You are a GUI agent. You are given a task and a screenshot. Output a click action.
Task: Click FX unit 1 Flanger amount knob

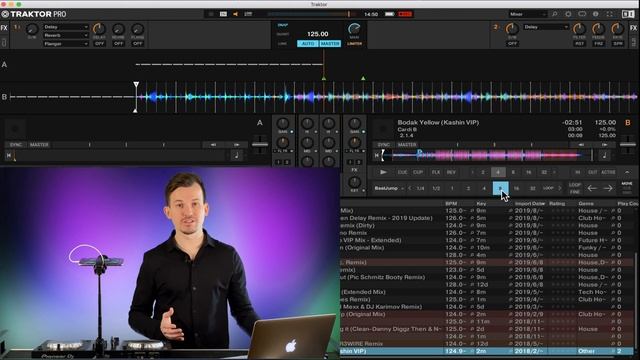point(138,29)
